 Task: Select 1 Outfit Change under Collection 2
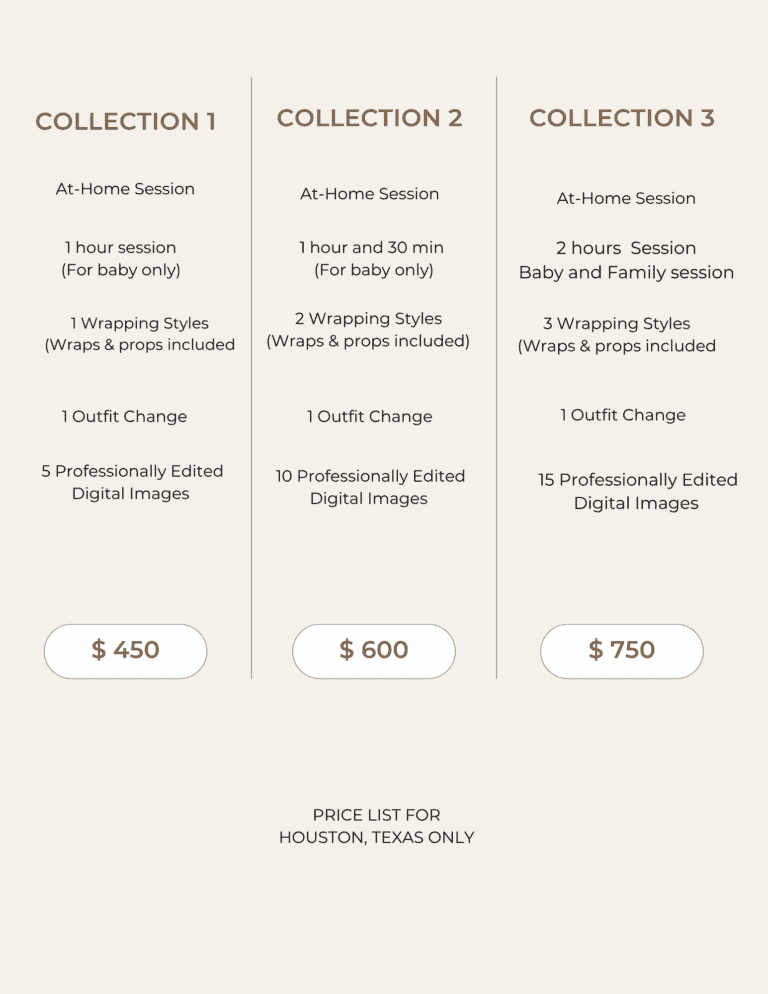369,417
